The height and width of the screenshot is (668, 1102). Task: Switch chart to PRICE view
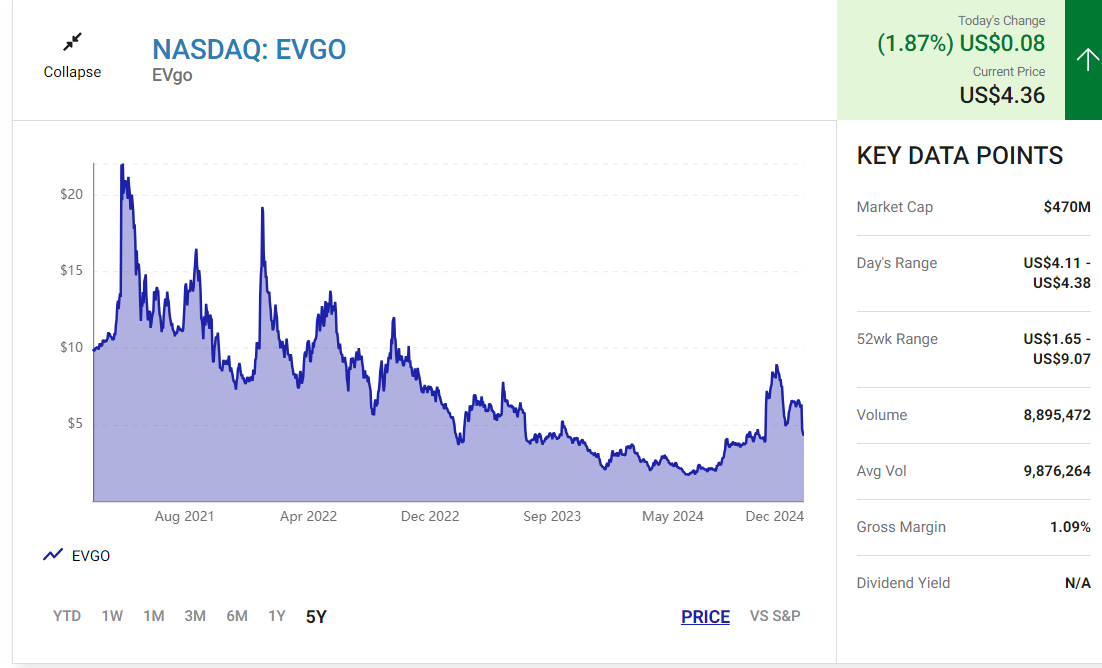pyautogui.click(x=706, y=617)
